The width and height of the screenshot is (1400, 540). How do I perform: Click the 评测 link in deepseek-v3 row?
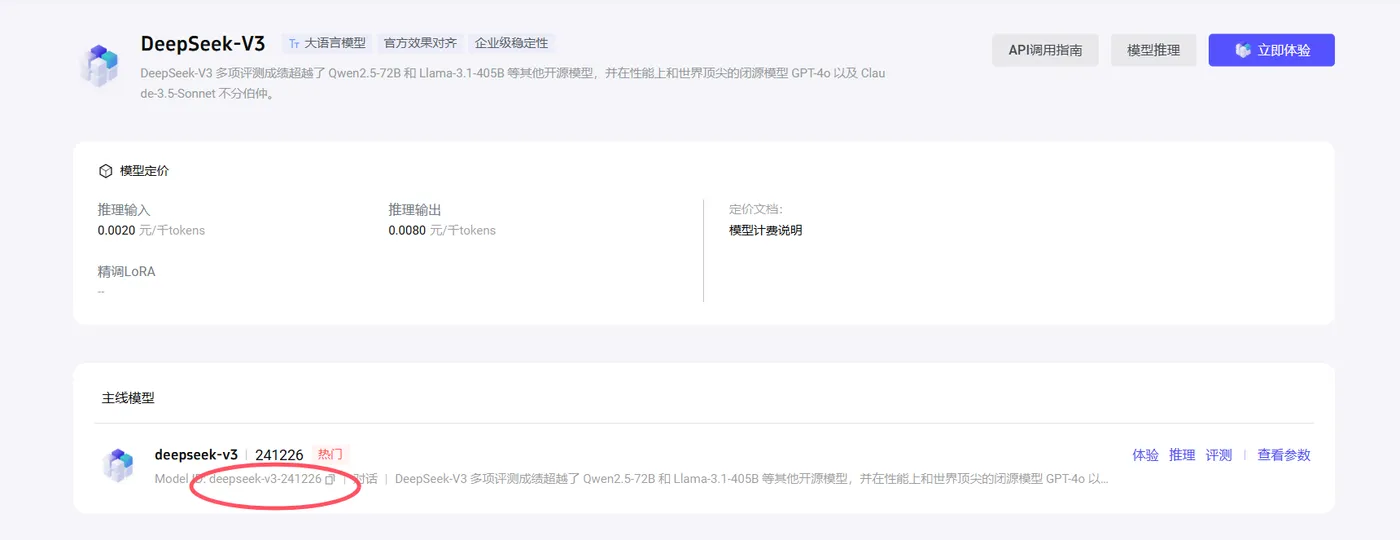click(x=1219, y=455)
